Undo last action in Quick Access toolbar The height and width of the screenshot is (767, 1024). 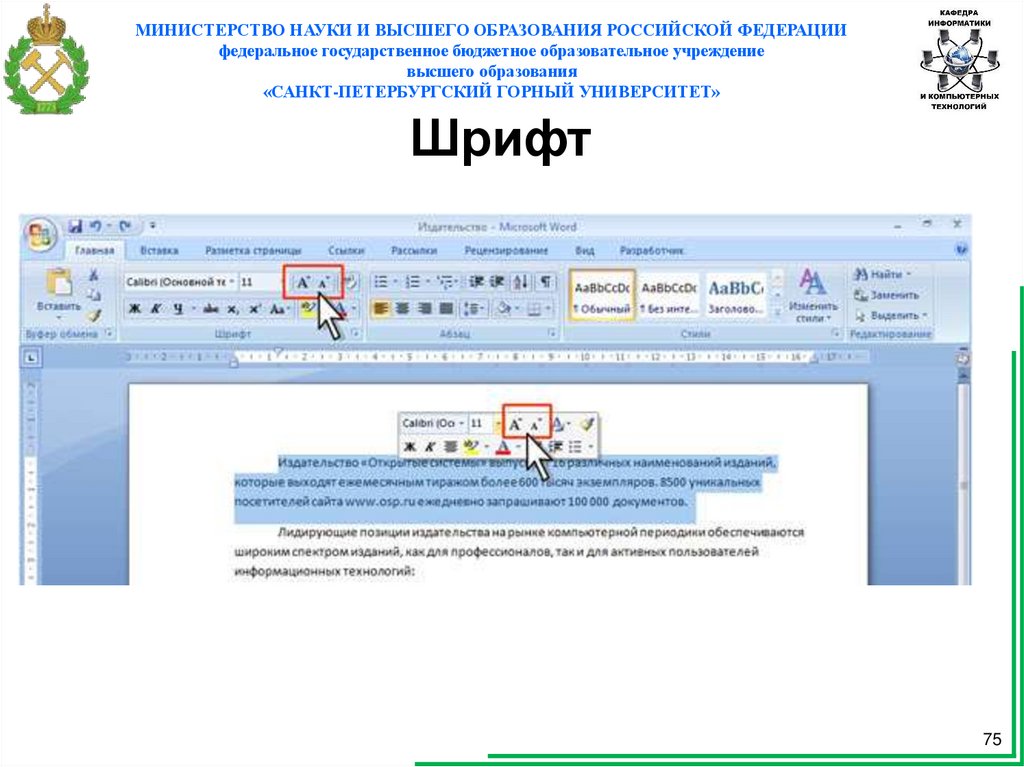coord(95,227)
